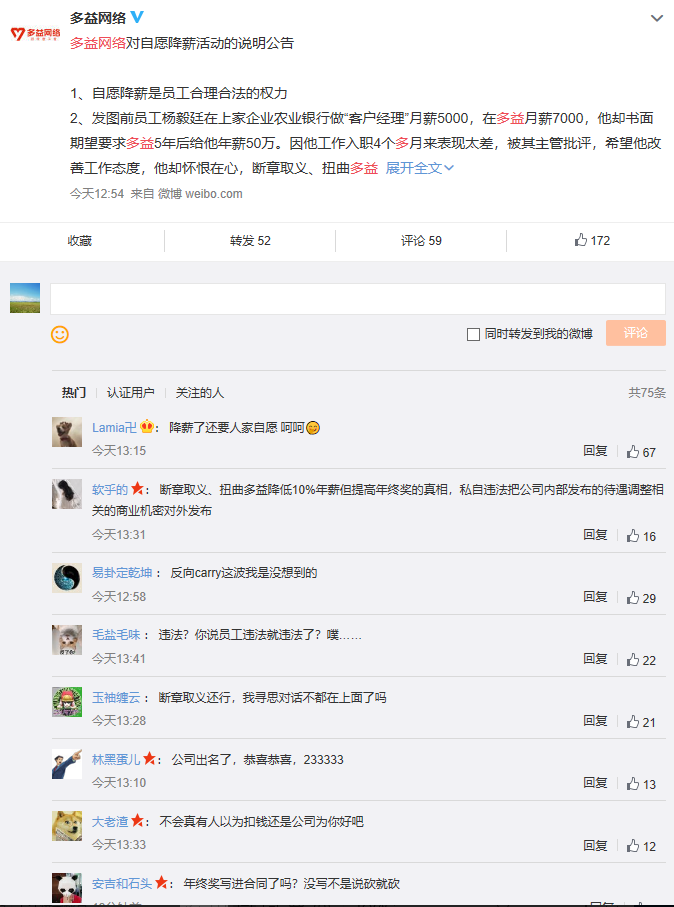Click highlighted 多益网络 in post title
Screen dimensions: 674x907
point(98,43)
